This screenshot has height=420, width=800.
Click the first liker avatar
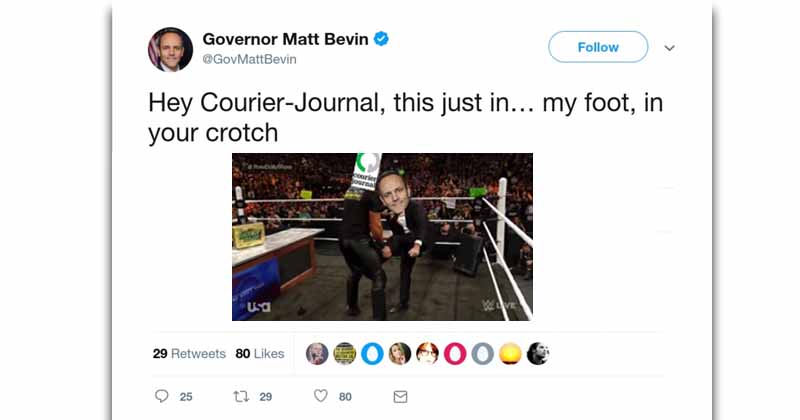point(317,354)
